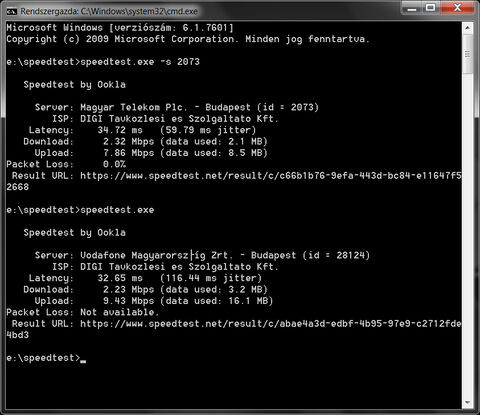
Task: Click the first ISP DIGI Tavkozlesi line
Action: click(165, 119)
